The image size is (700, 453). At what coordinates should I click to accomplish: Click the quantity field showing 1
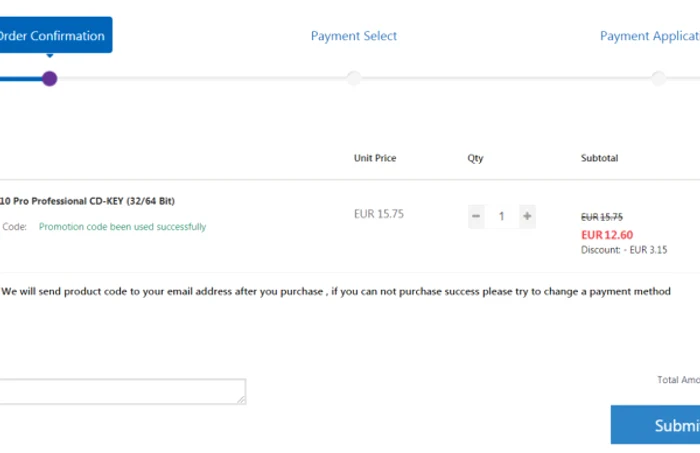(501, 216)
